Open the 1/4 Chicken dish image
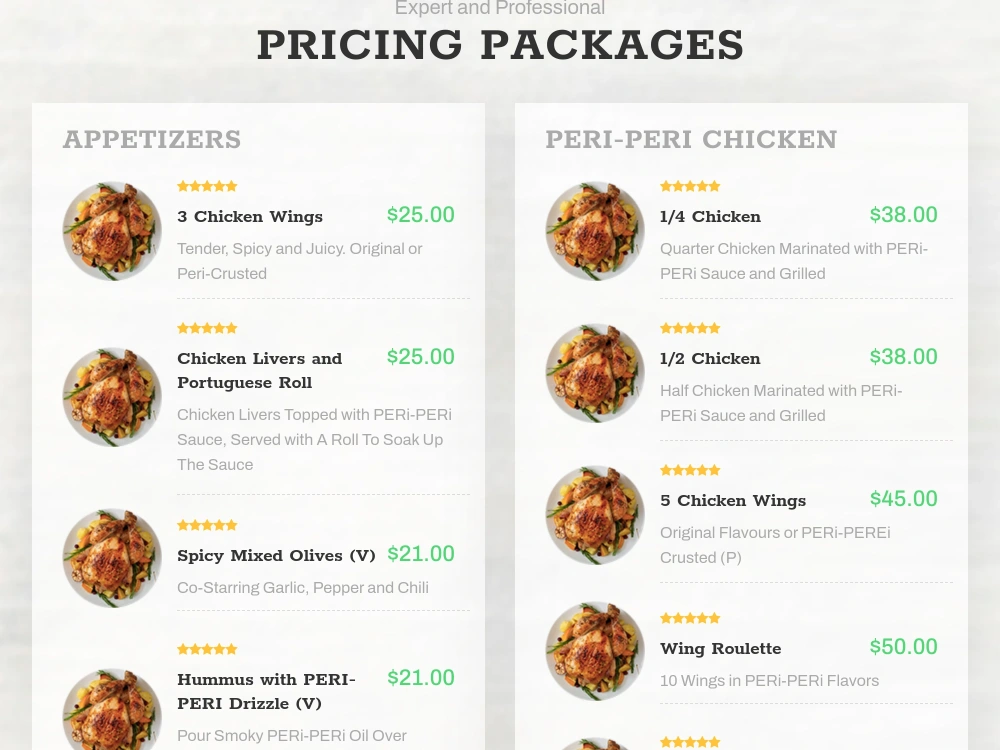Viewport: 1000px width, 750px height. point(595,231)
